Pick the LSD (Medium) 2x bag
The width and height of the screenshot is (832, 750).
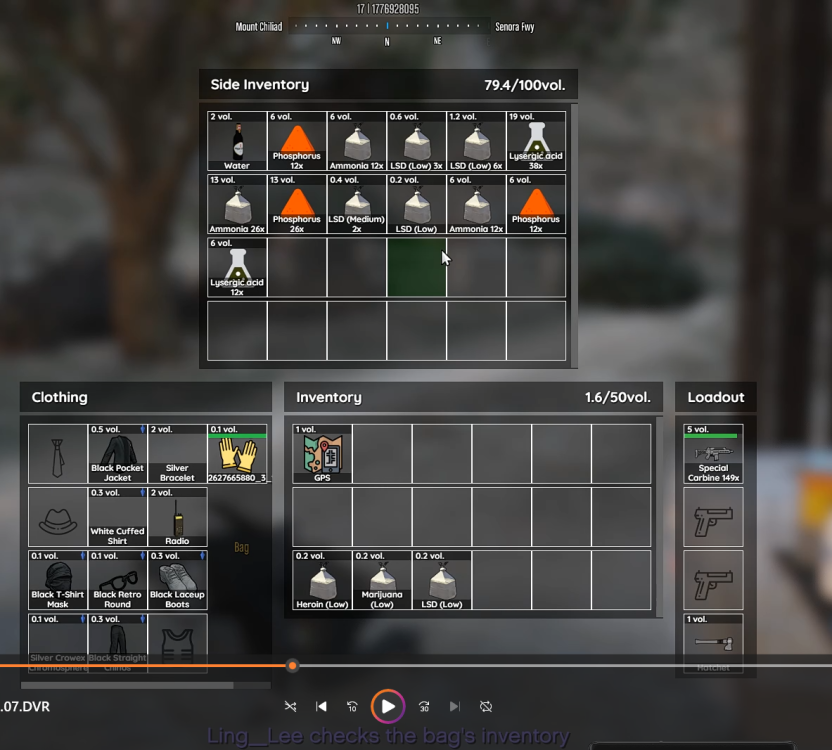coord(357,204)
